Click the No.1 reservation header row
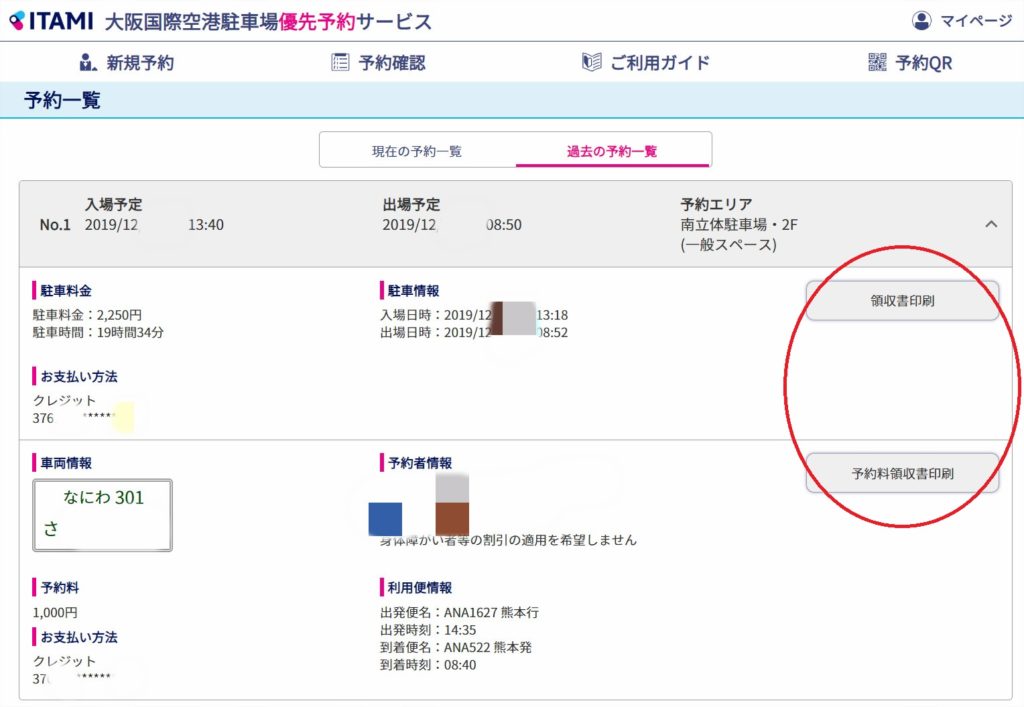The height and width of the screenshot is (707, 1024). click(x=500, y=224)
